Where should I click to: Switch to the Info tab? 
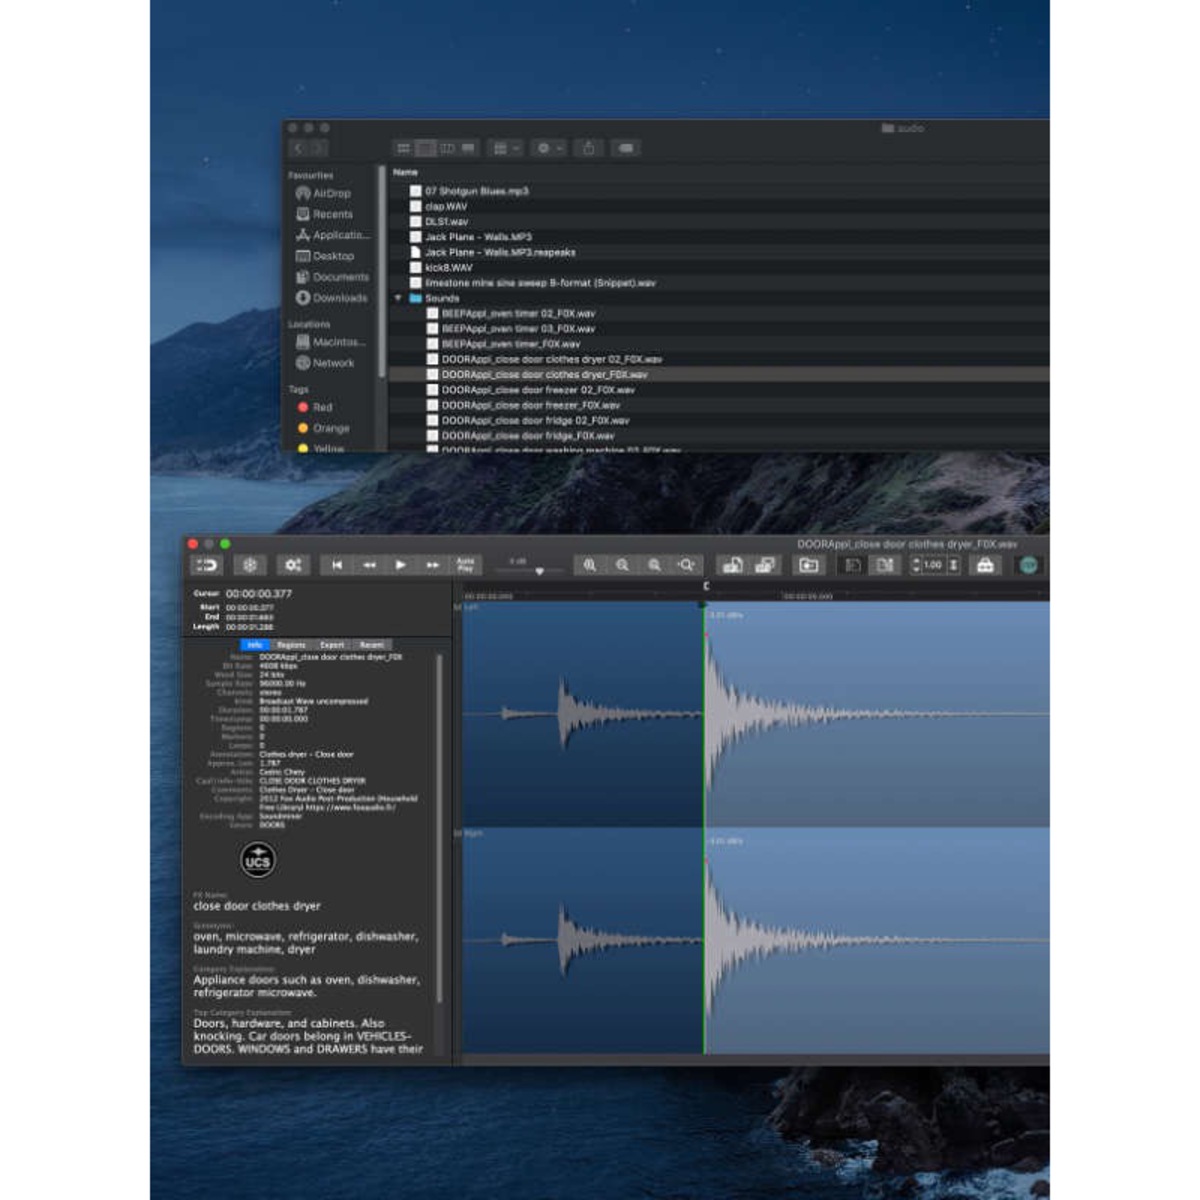coord(255,645)
